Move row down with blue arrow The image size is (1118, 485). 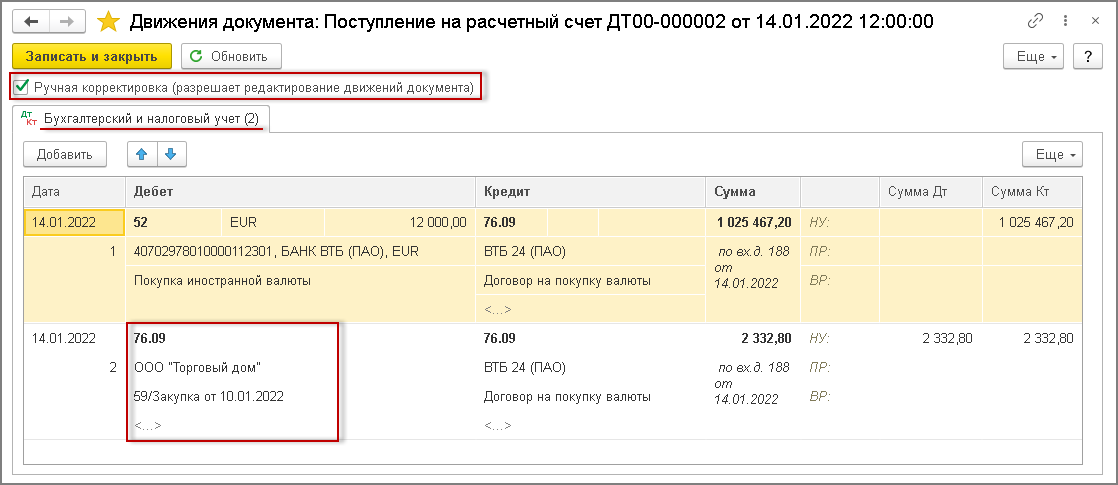coord(171,154)
